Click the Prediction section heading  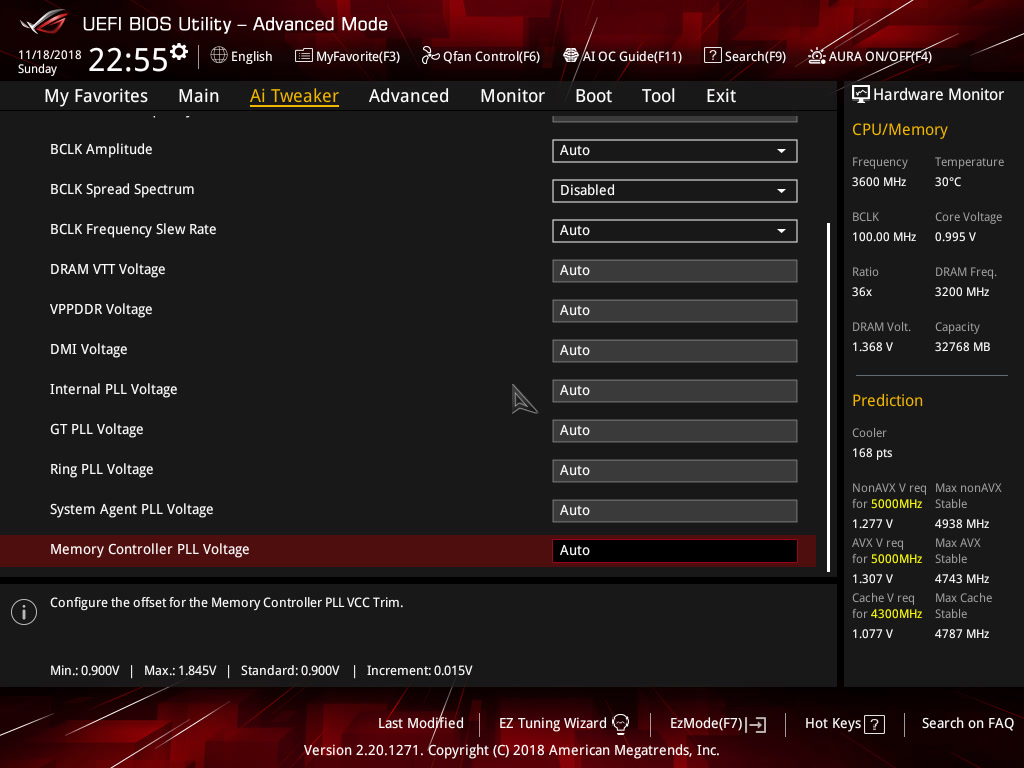887,400
